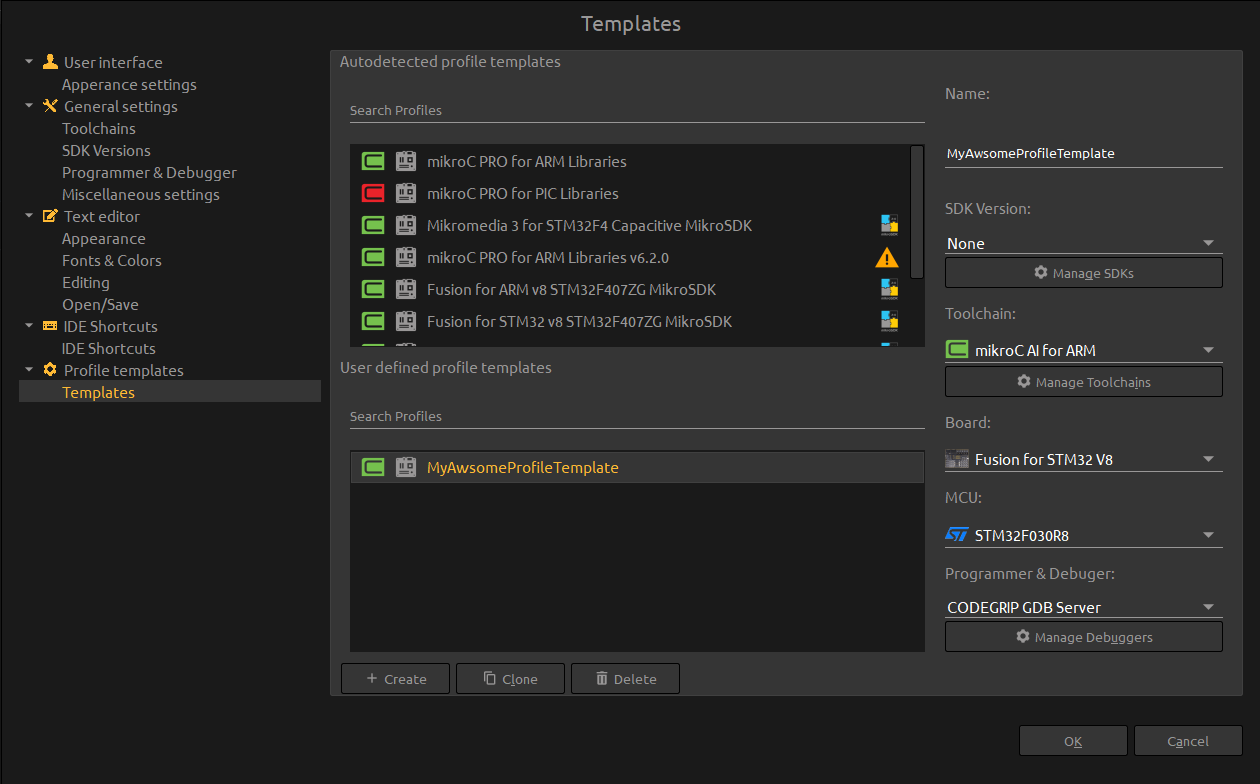Delete the selected profile template
This screenshot has height=784, width=1260.
(x=625, y=679)
